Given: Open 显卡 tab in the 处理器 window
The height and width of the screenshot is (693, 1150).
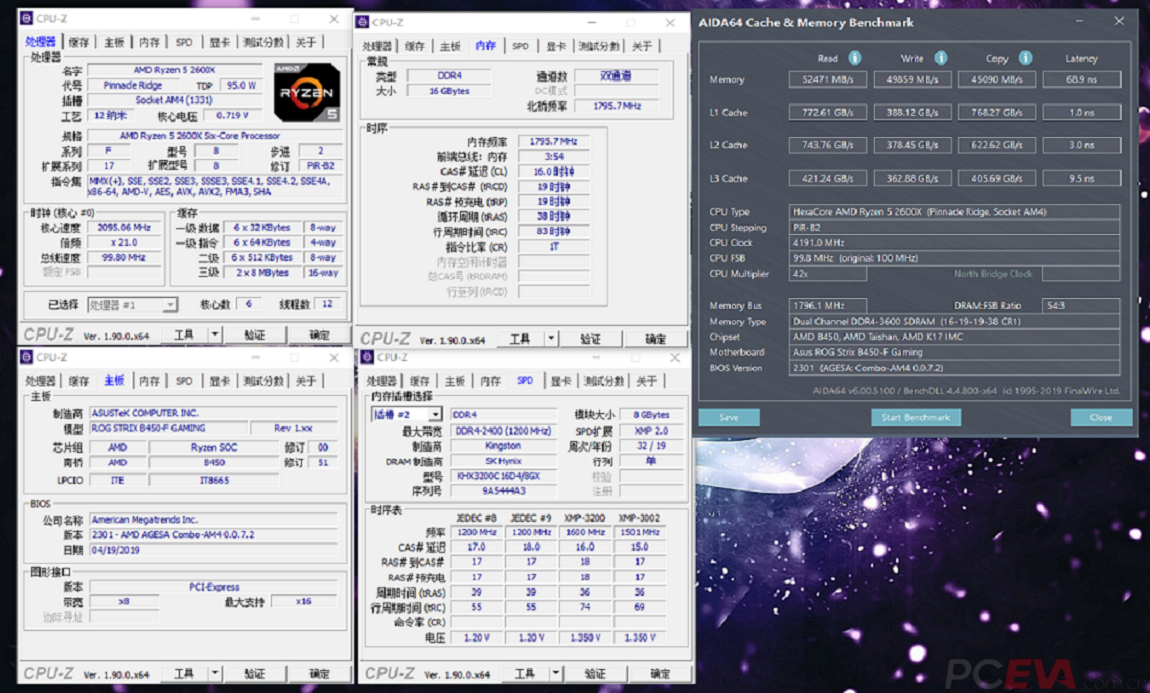Looking at the screenshot, I should click(x=220, y=43).
